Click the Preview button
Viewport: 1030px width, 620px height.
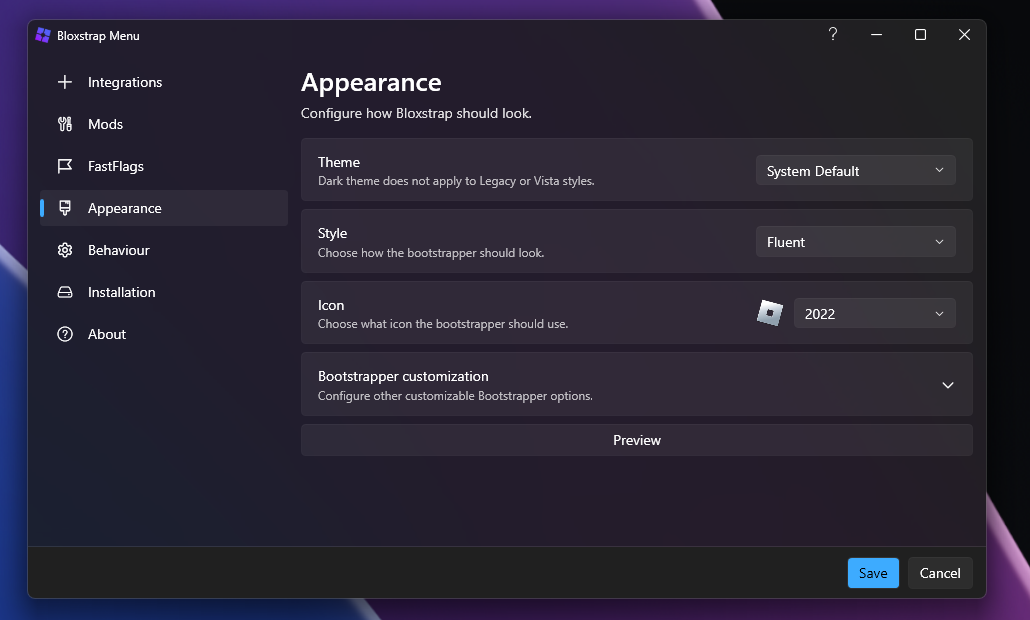click(x=636, y=440)
